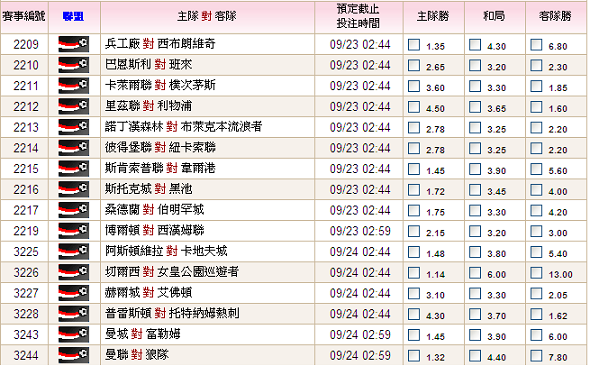Check draw 3.25 box for match 2213
The image size is (590, 366).
pyautogui.click(x=475, y=128)
